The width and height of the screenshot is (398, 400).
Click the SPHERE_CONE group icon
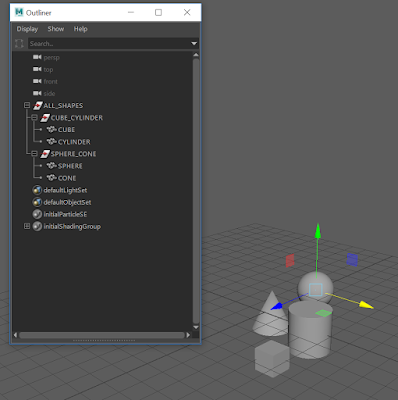click(x=45, y=154)
